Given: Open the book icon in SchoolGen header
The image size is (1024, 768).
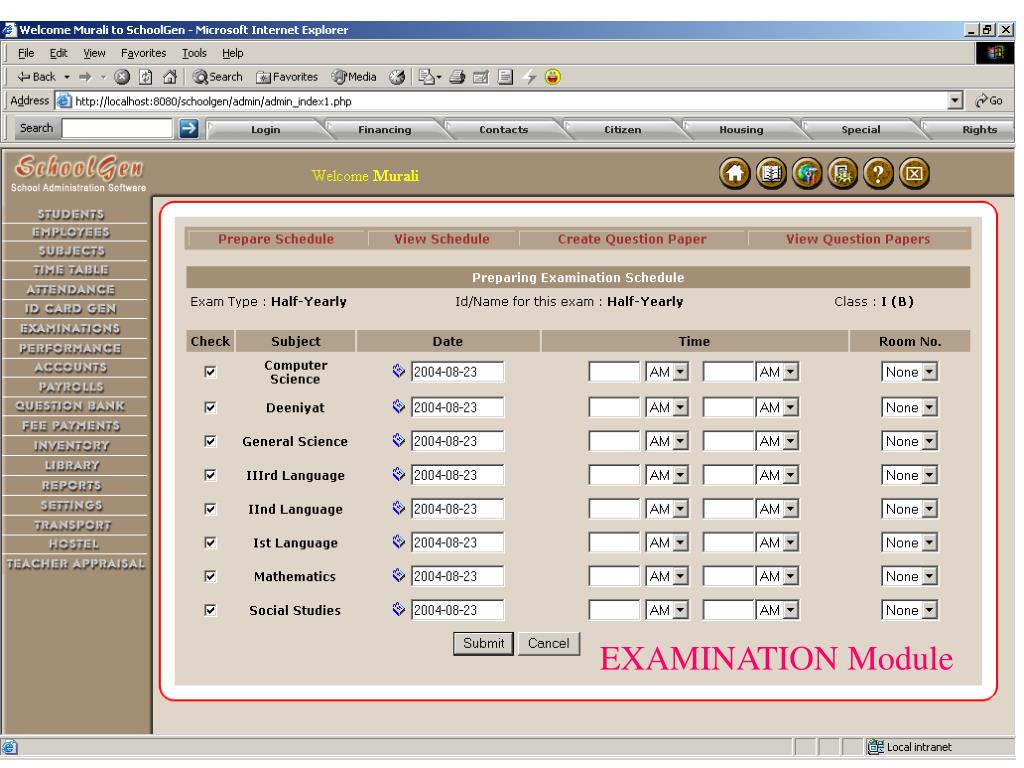Looking at the screenshot, I should point(771,174).
